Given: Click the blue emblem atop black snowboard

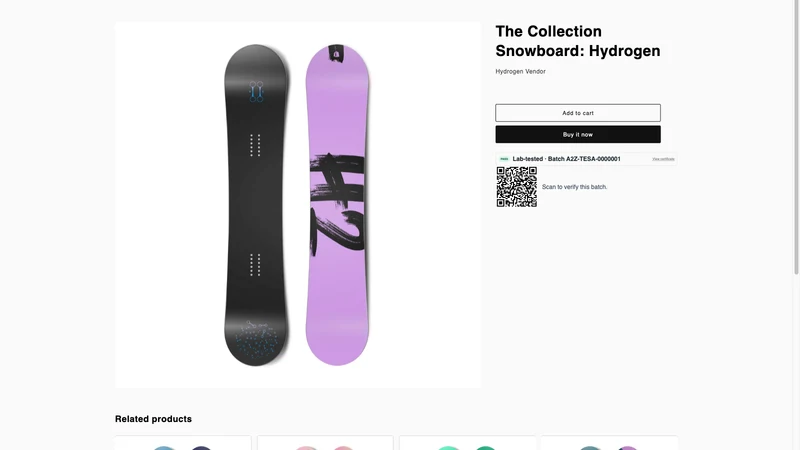Looking at the screenshot, I should 256,91.
